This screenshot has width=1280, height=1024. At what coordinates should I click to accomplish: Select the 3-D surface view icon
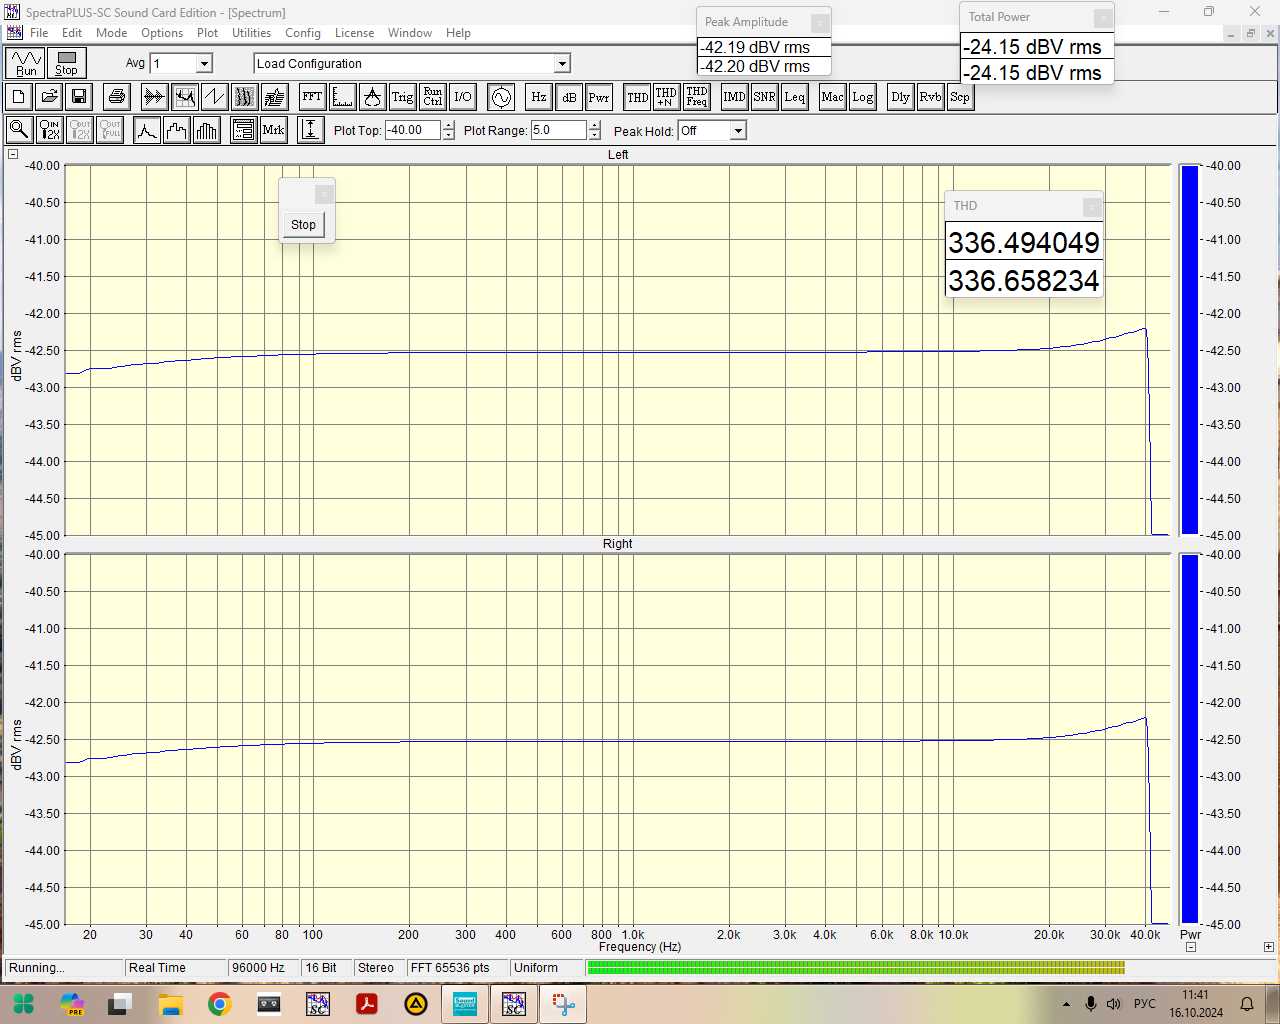275,97
